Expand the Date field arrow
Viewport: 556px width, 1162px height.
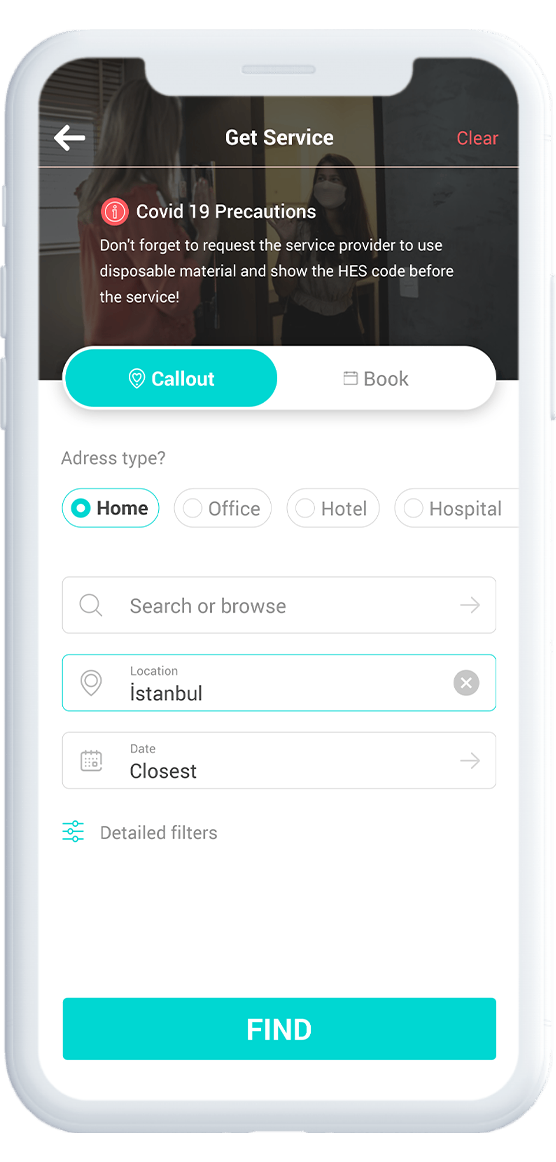[470, 760]
